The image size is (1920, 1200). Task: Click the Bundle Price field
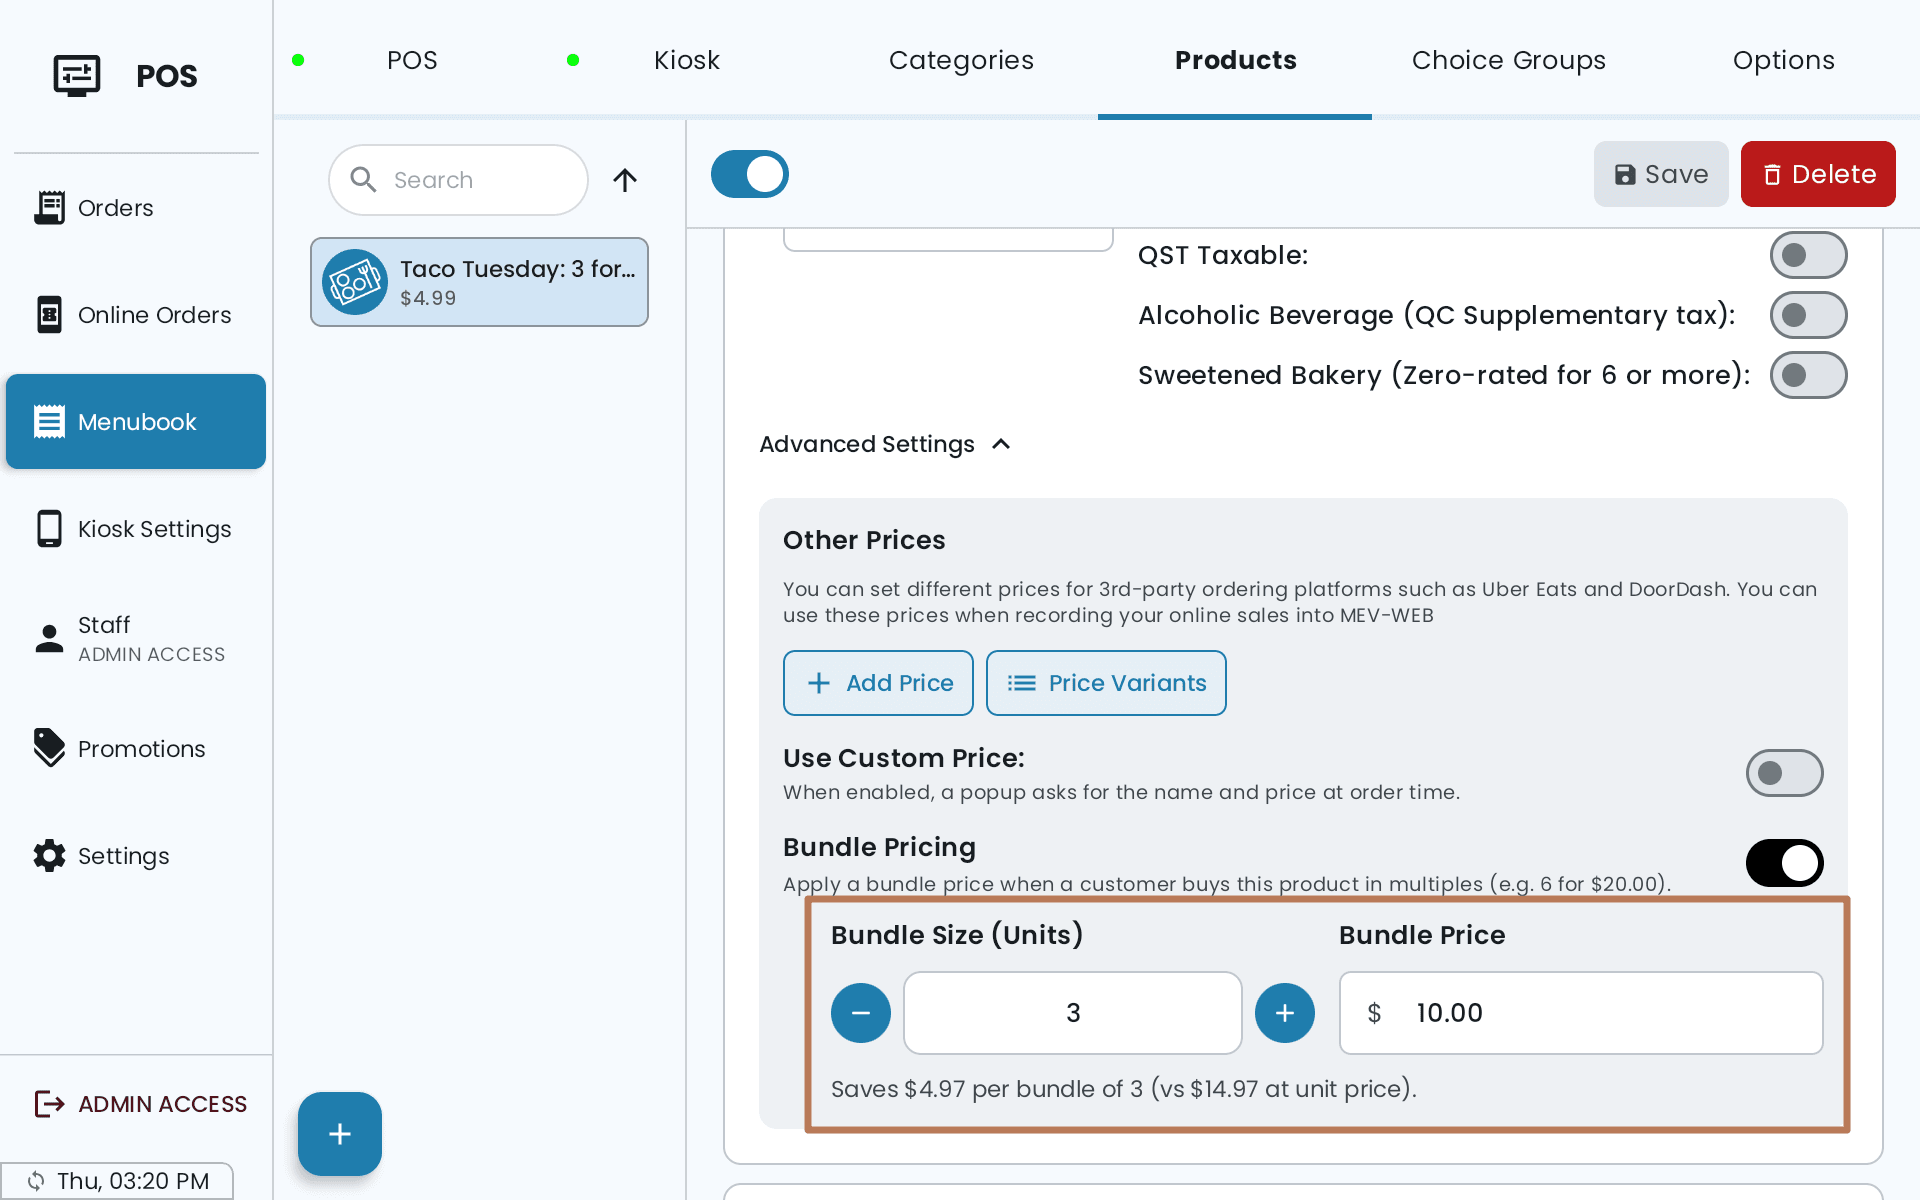pos(1581,1013)
